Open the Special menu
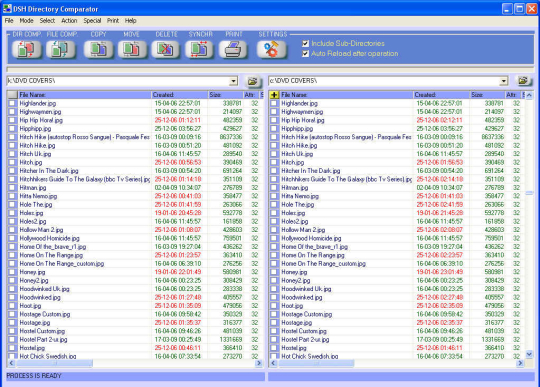The height and width of the screenshot is (387, 540). 92,21
